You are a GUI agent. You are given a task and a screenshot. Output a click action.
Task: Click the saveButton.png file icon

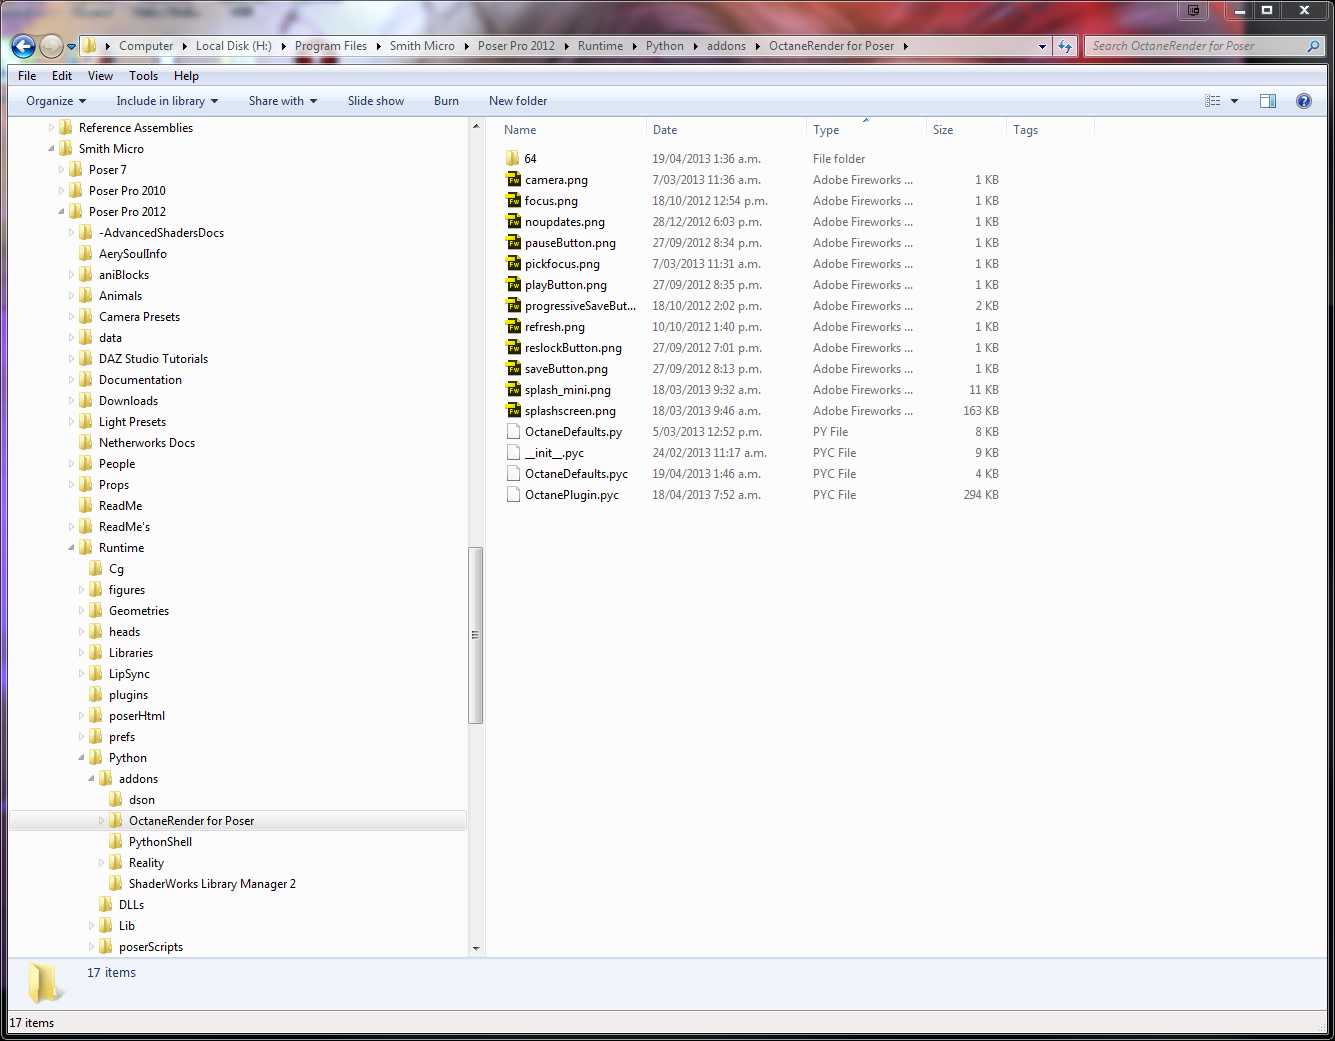[514, 369]
